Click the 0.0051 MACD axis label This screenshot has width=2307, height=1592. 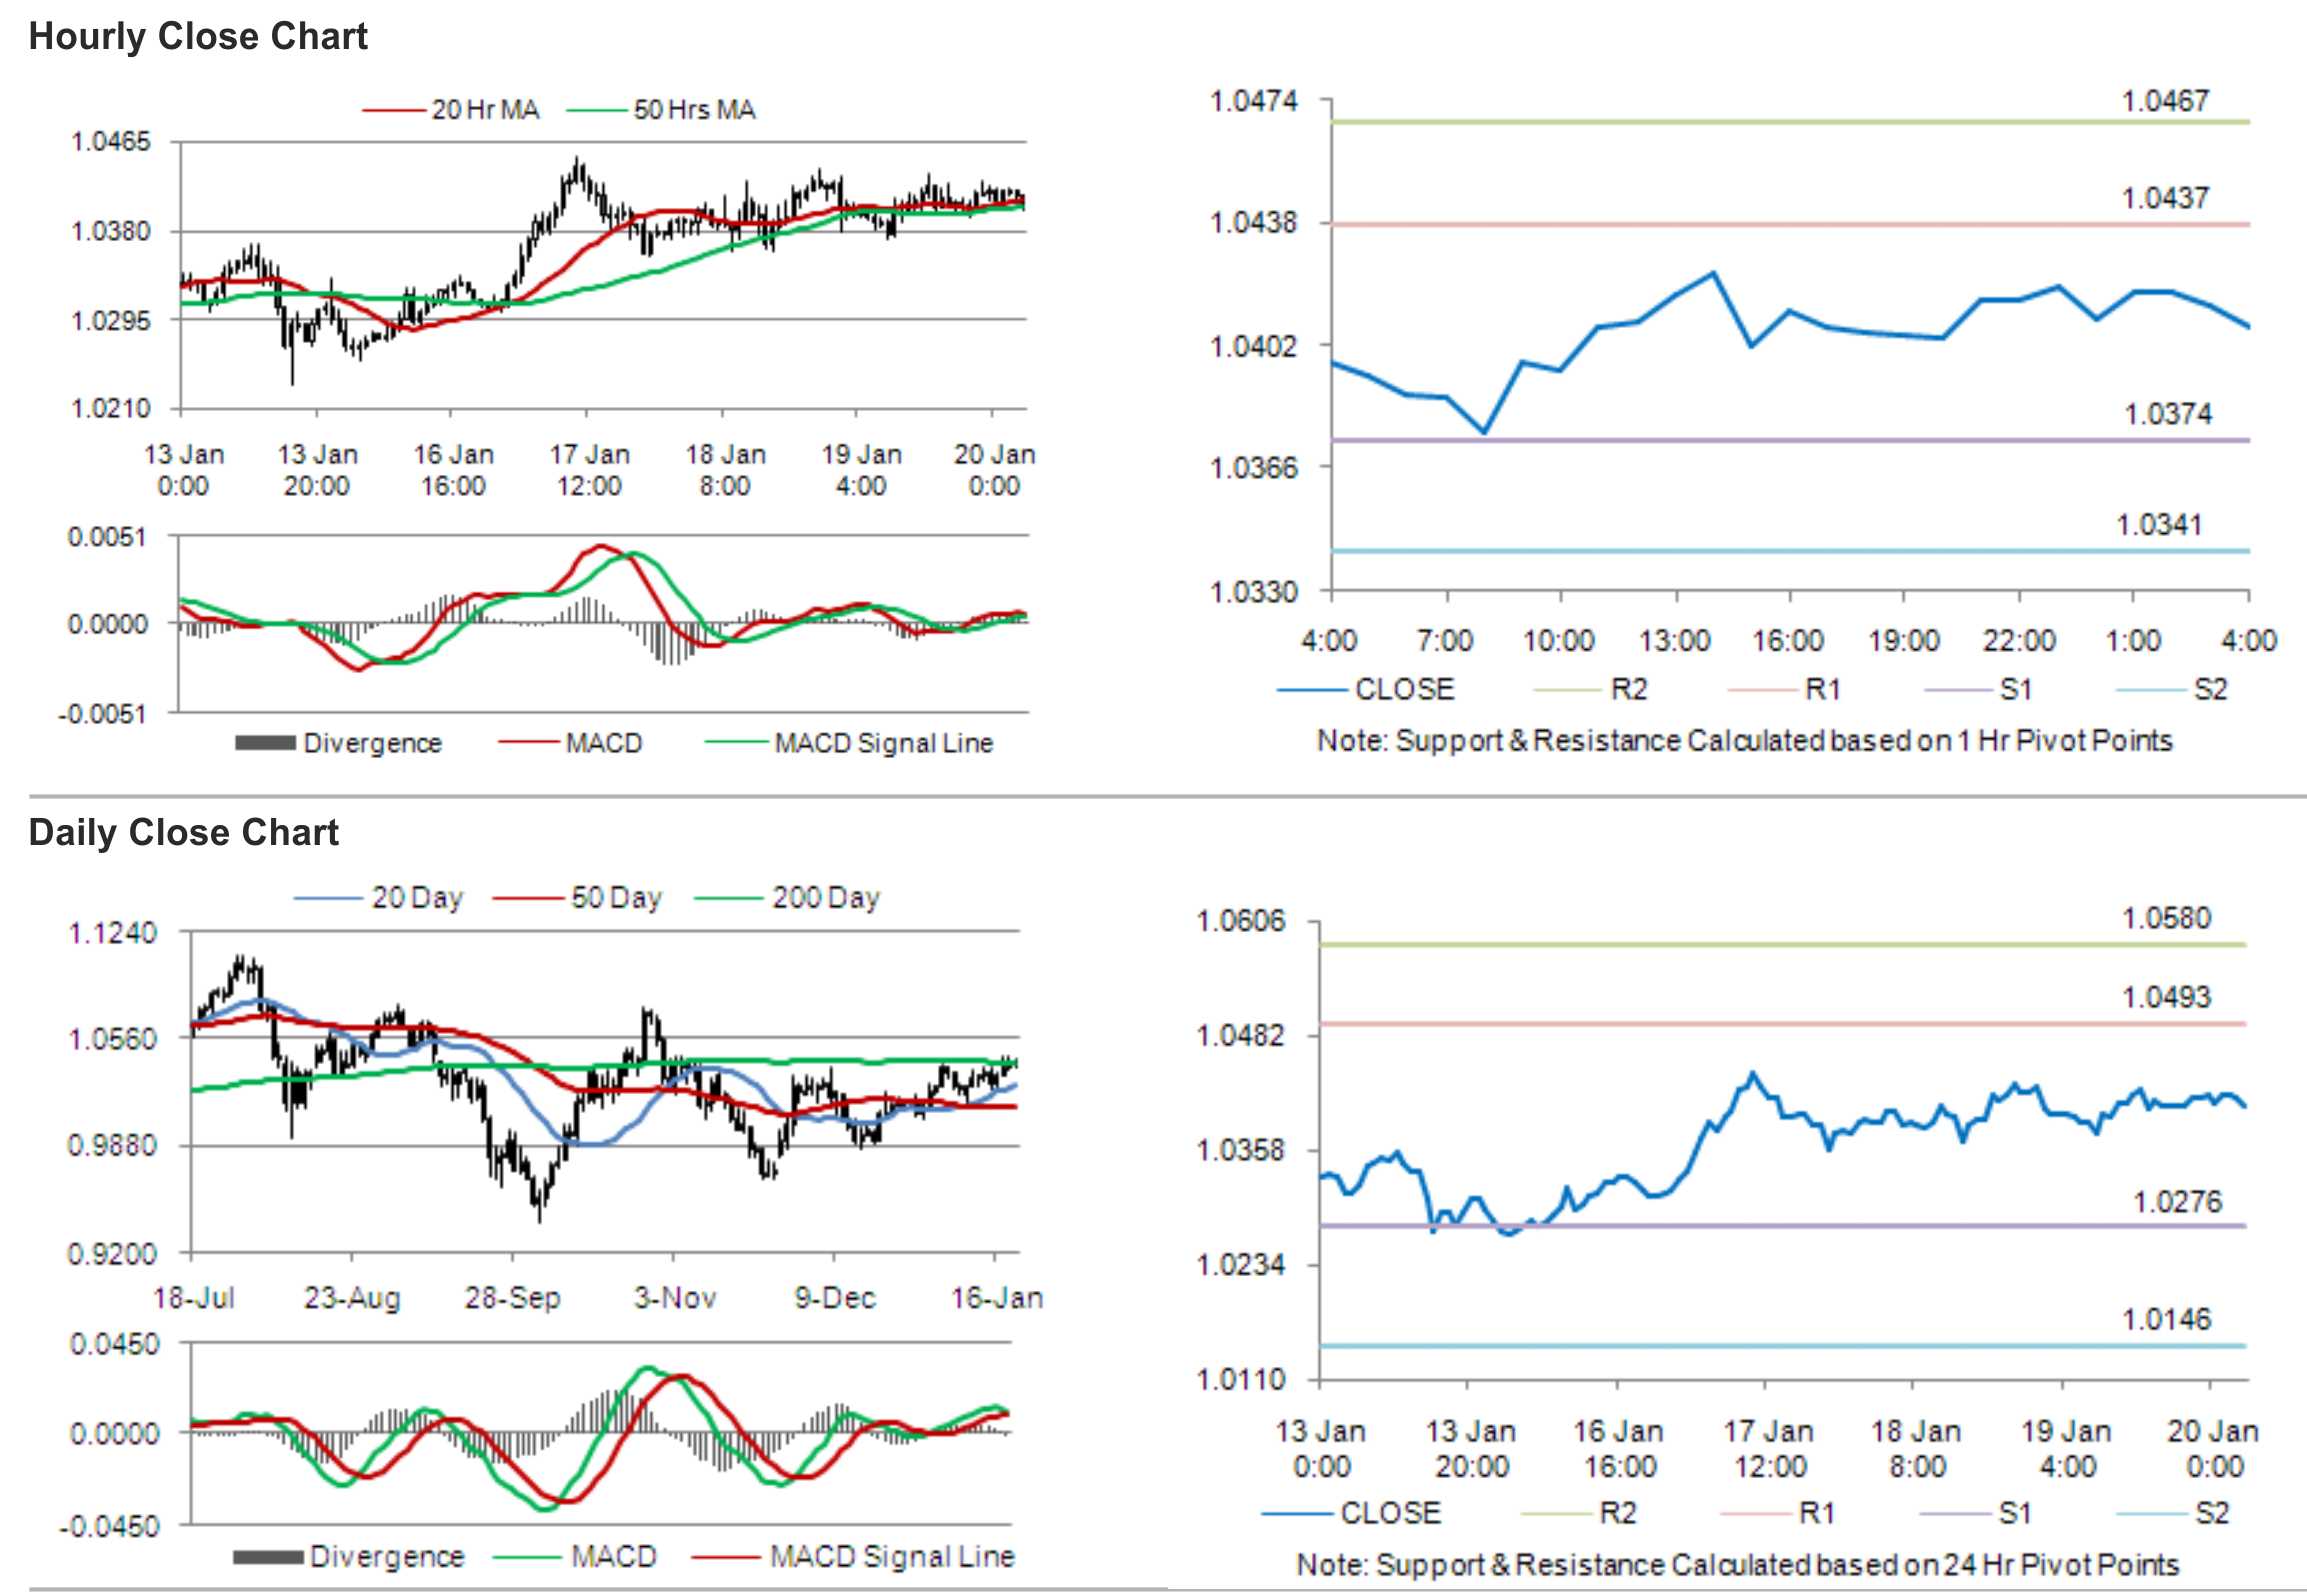(107, 537)
